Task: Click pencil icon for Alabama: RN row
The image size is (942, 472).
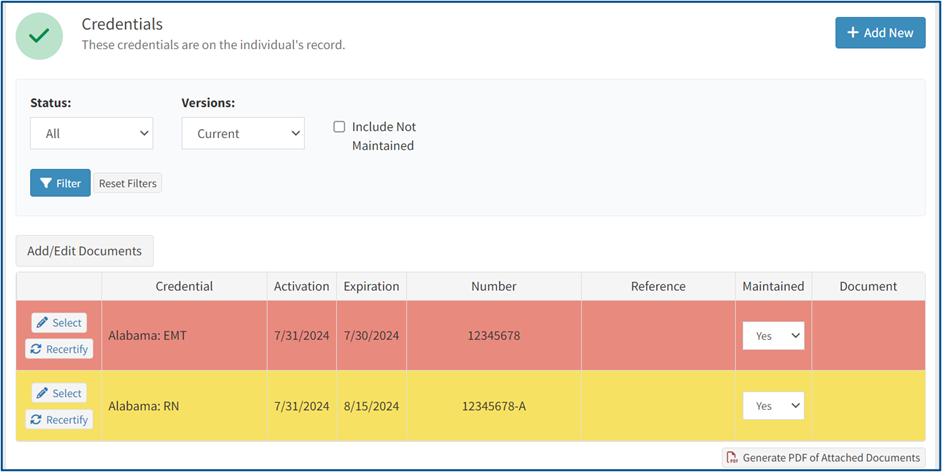Action: click(x=42, y=393)
